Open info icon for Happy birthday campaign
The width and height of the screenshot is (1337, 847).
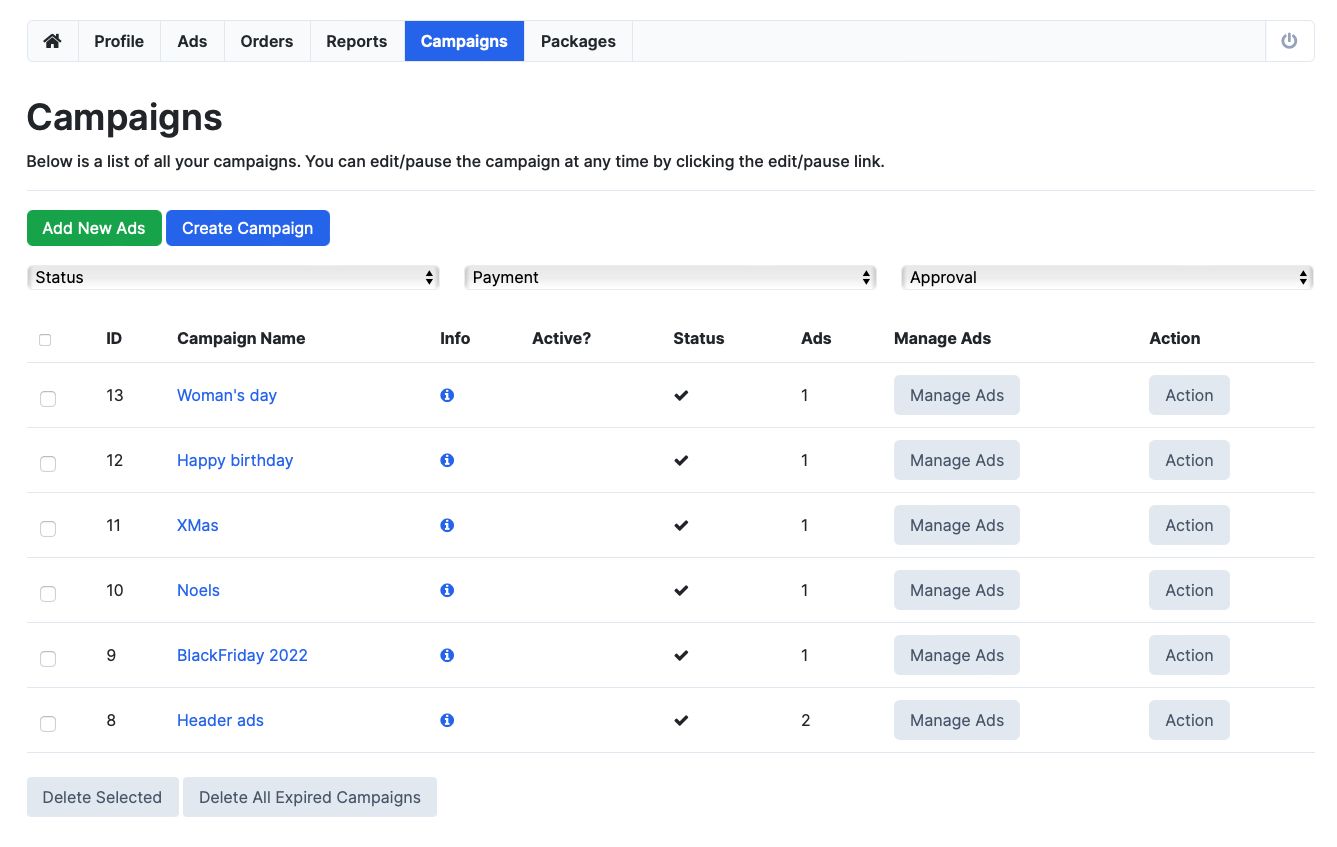pyautogui.click(x=447, y=460)
